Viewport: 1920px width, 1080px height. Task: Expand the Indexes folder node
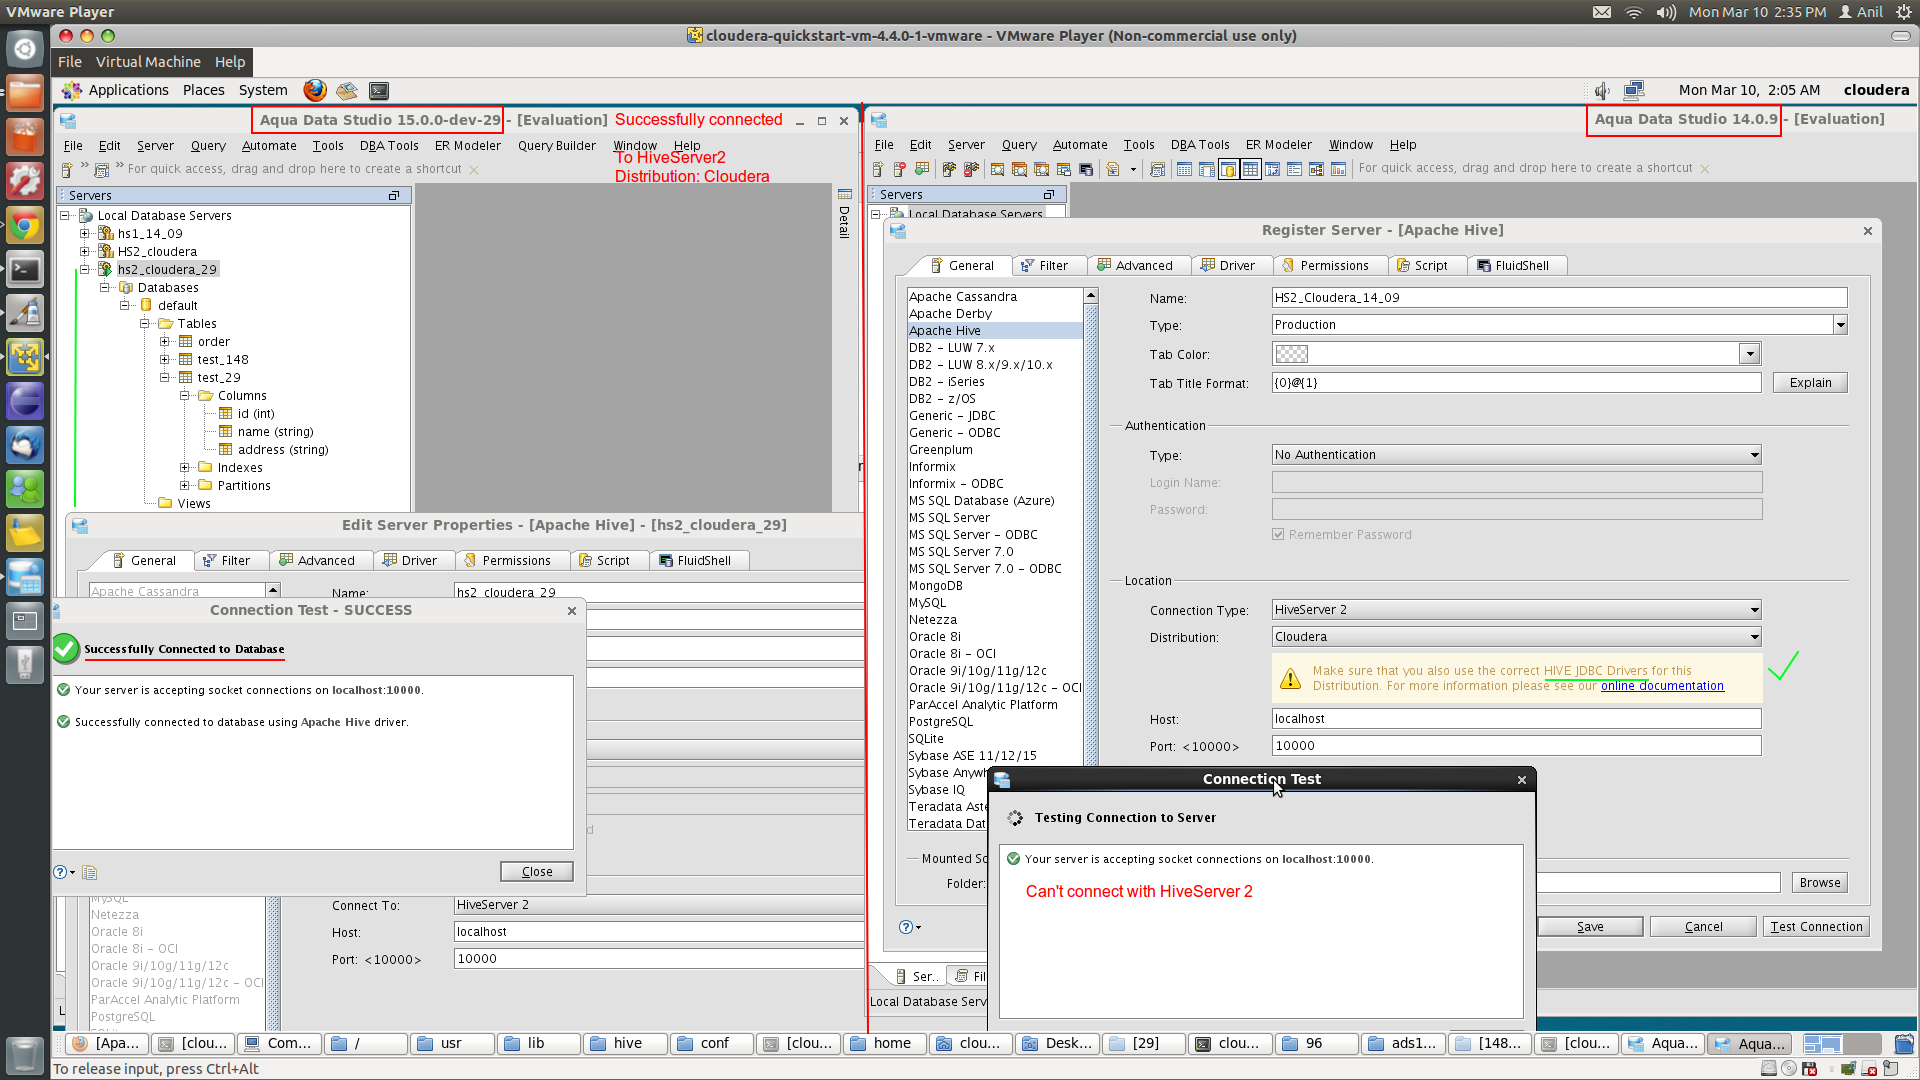tap(184, 468)
